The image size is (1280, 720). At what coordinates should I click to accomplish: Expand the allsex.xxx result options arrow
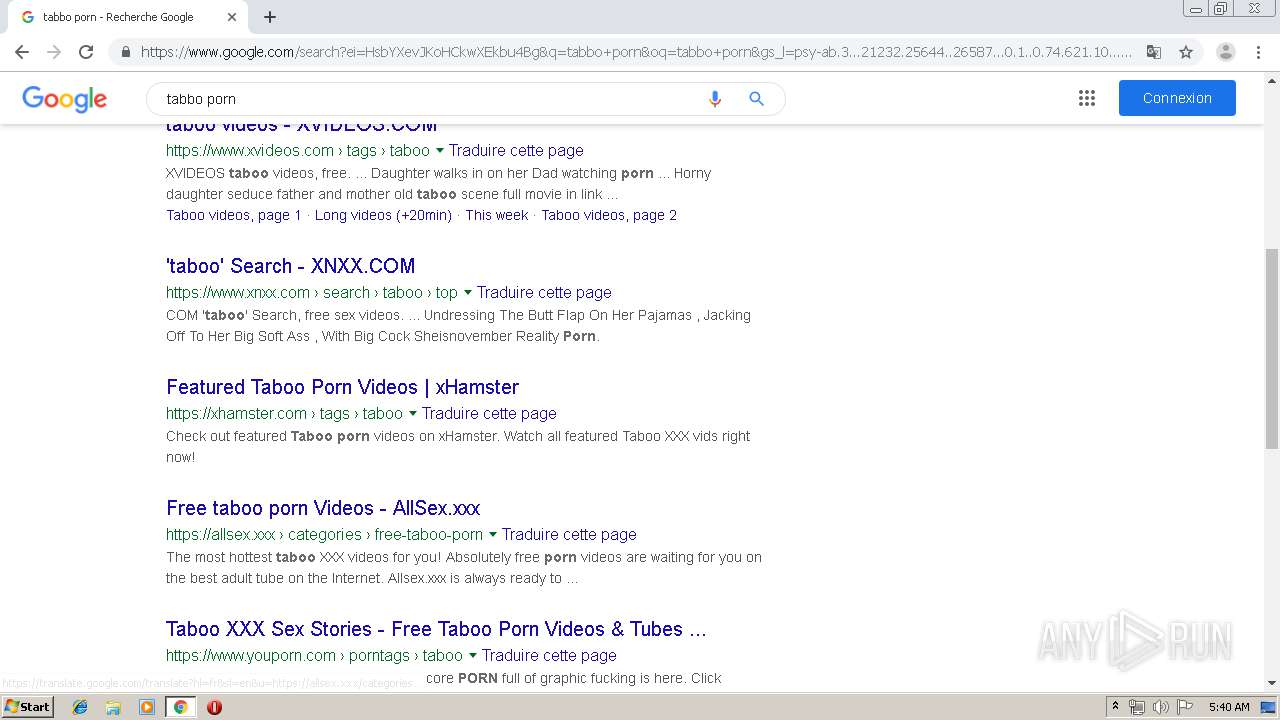tap(493, 535)
